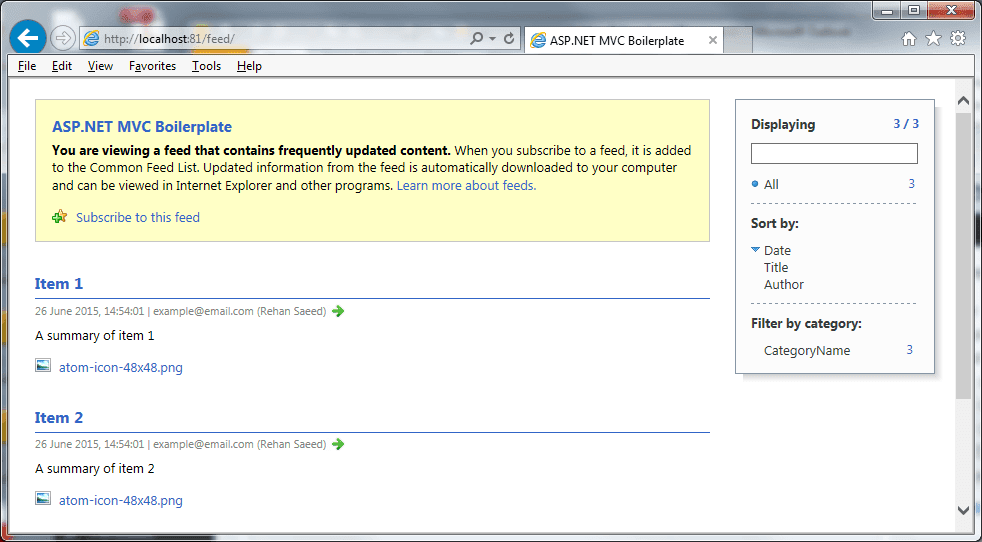Open the Tools gear icon

958,39
